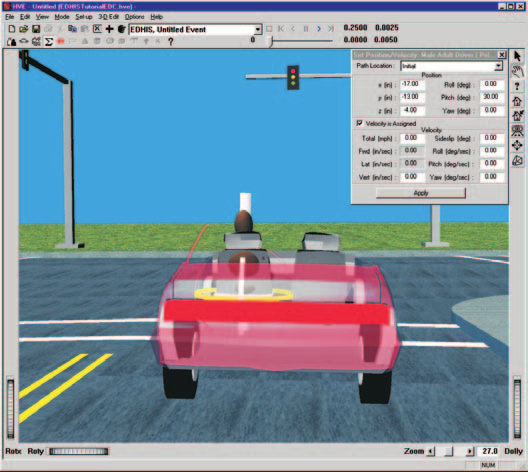Click the Pitch (deg) field showing 30.00
Viewport: 528px width, 472px height.
[x=492, y=97]
